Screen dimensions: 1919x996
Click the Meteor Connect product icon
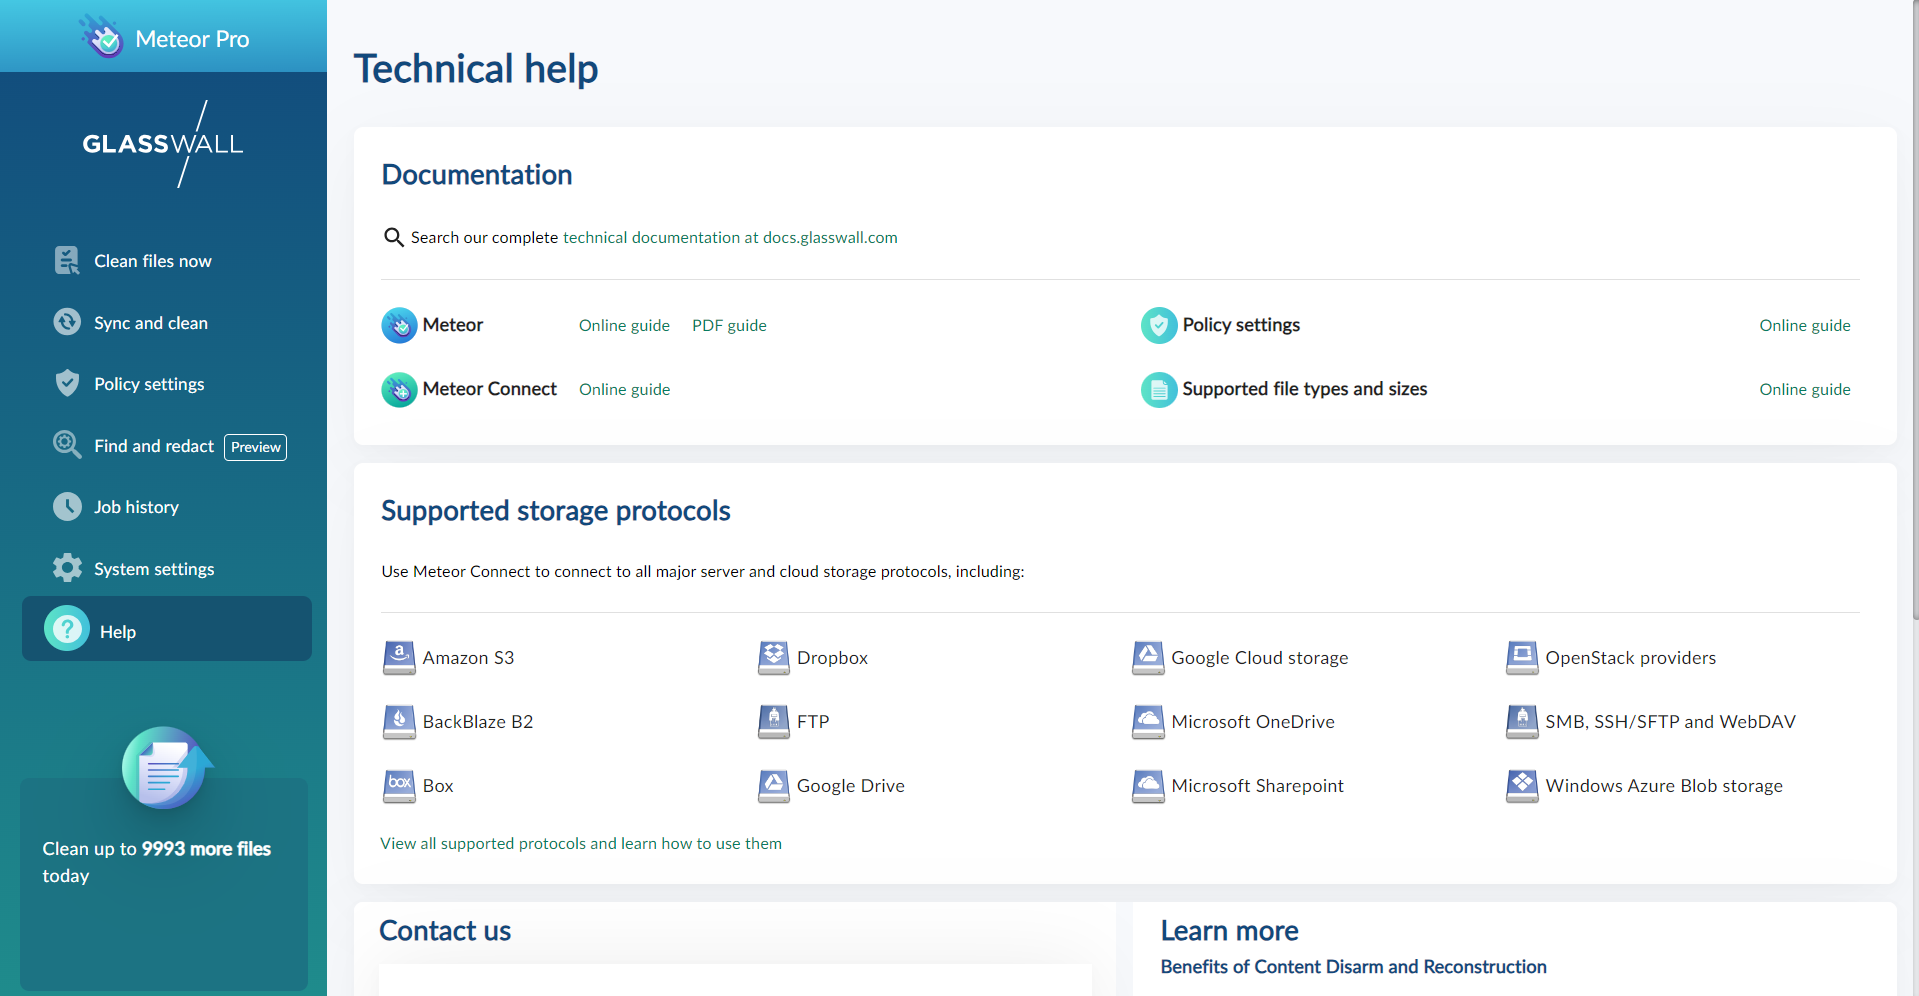399,389
